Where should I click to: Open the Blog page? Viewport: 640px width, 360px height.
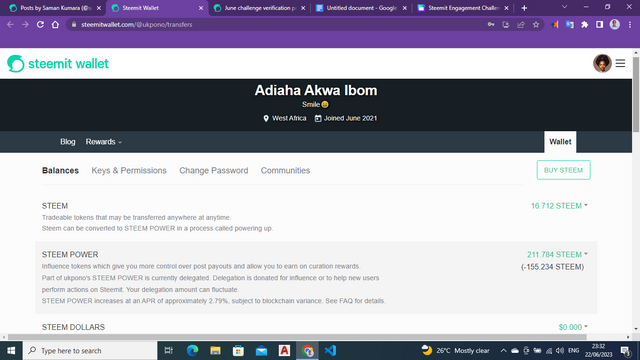(x=68, y=142)
